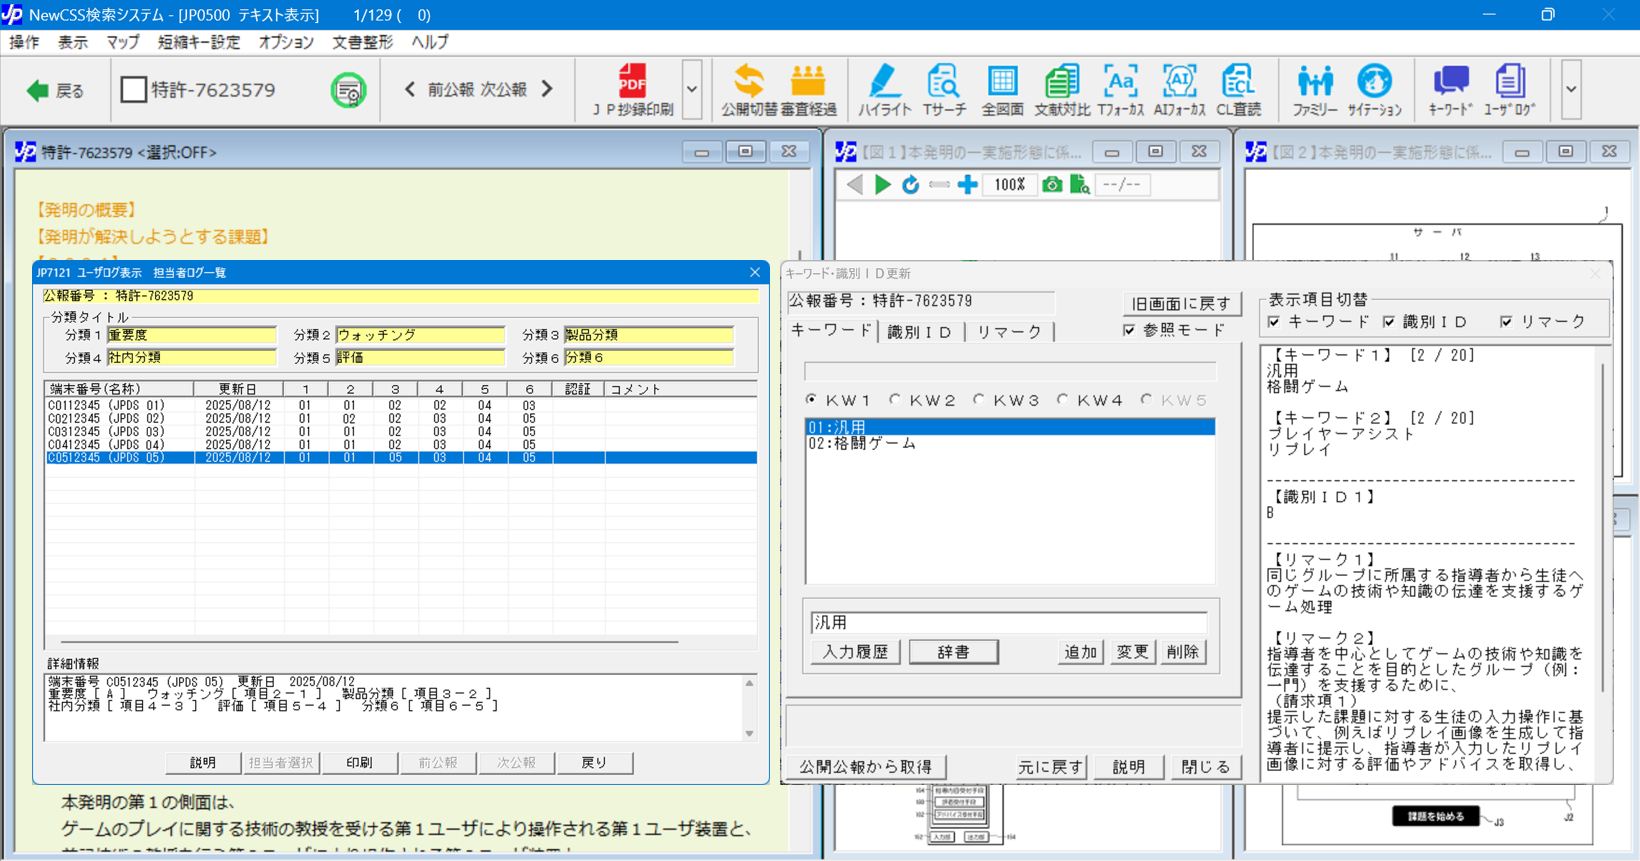Click the horizontal scrollbar of user log table
The image size is (1640, 861).
[370, 641]
